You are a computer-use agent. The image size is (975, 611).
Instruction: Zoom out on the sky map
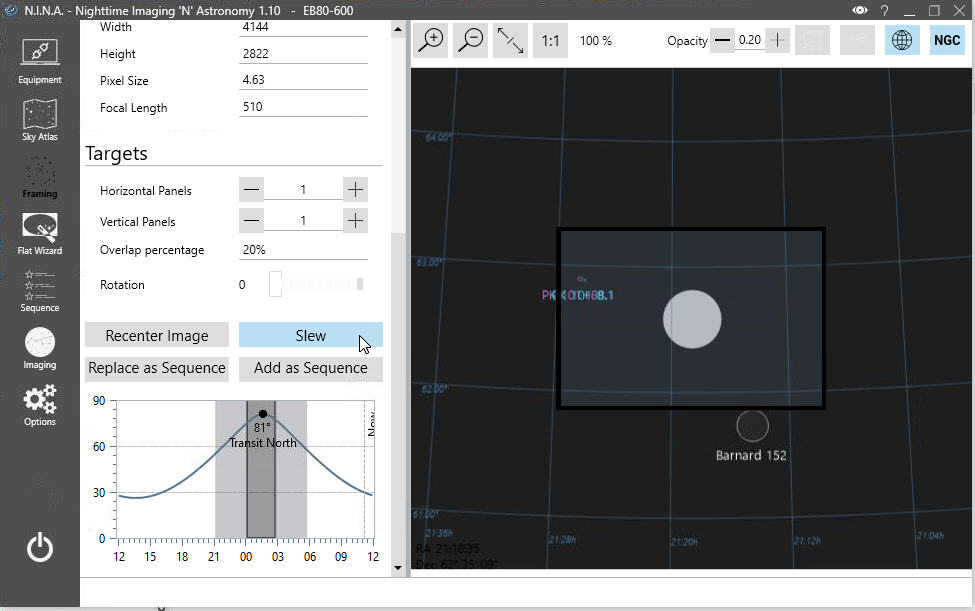point(471,41)
